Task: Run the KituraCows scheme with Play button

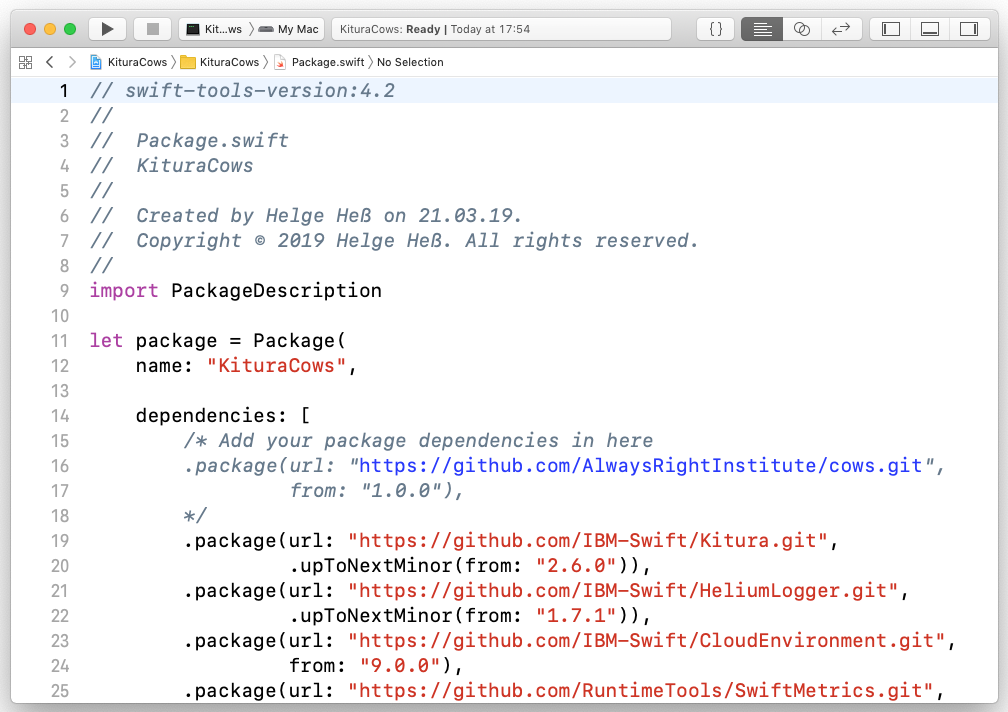Action: click(x=107, y=29)
